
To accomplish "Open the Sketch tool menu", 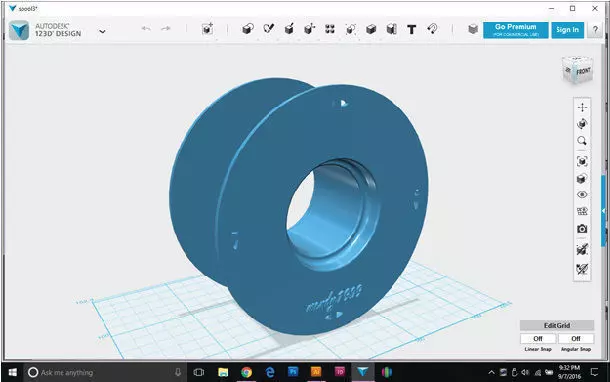I will point(268,29).
